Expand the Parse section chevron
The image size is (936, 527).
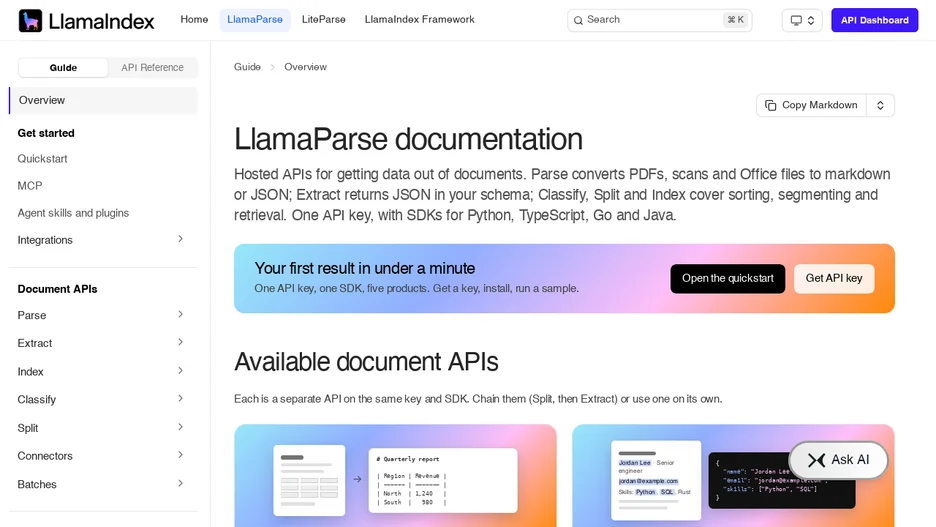[x=180, y=315]
